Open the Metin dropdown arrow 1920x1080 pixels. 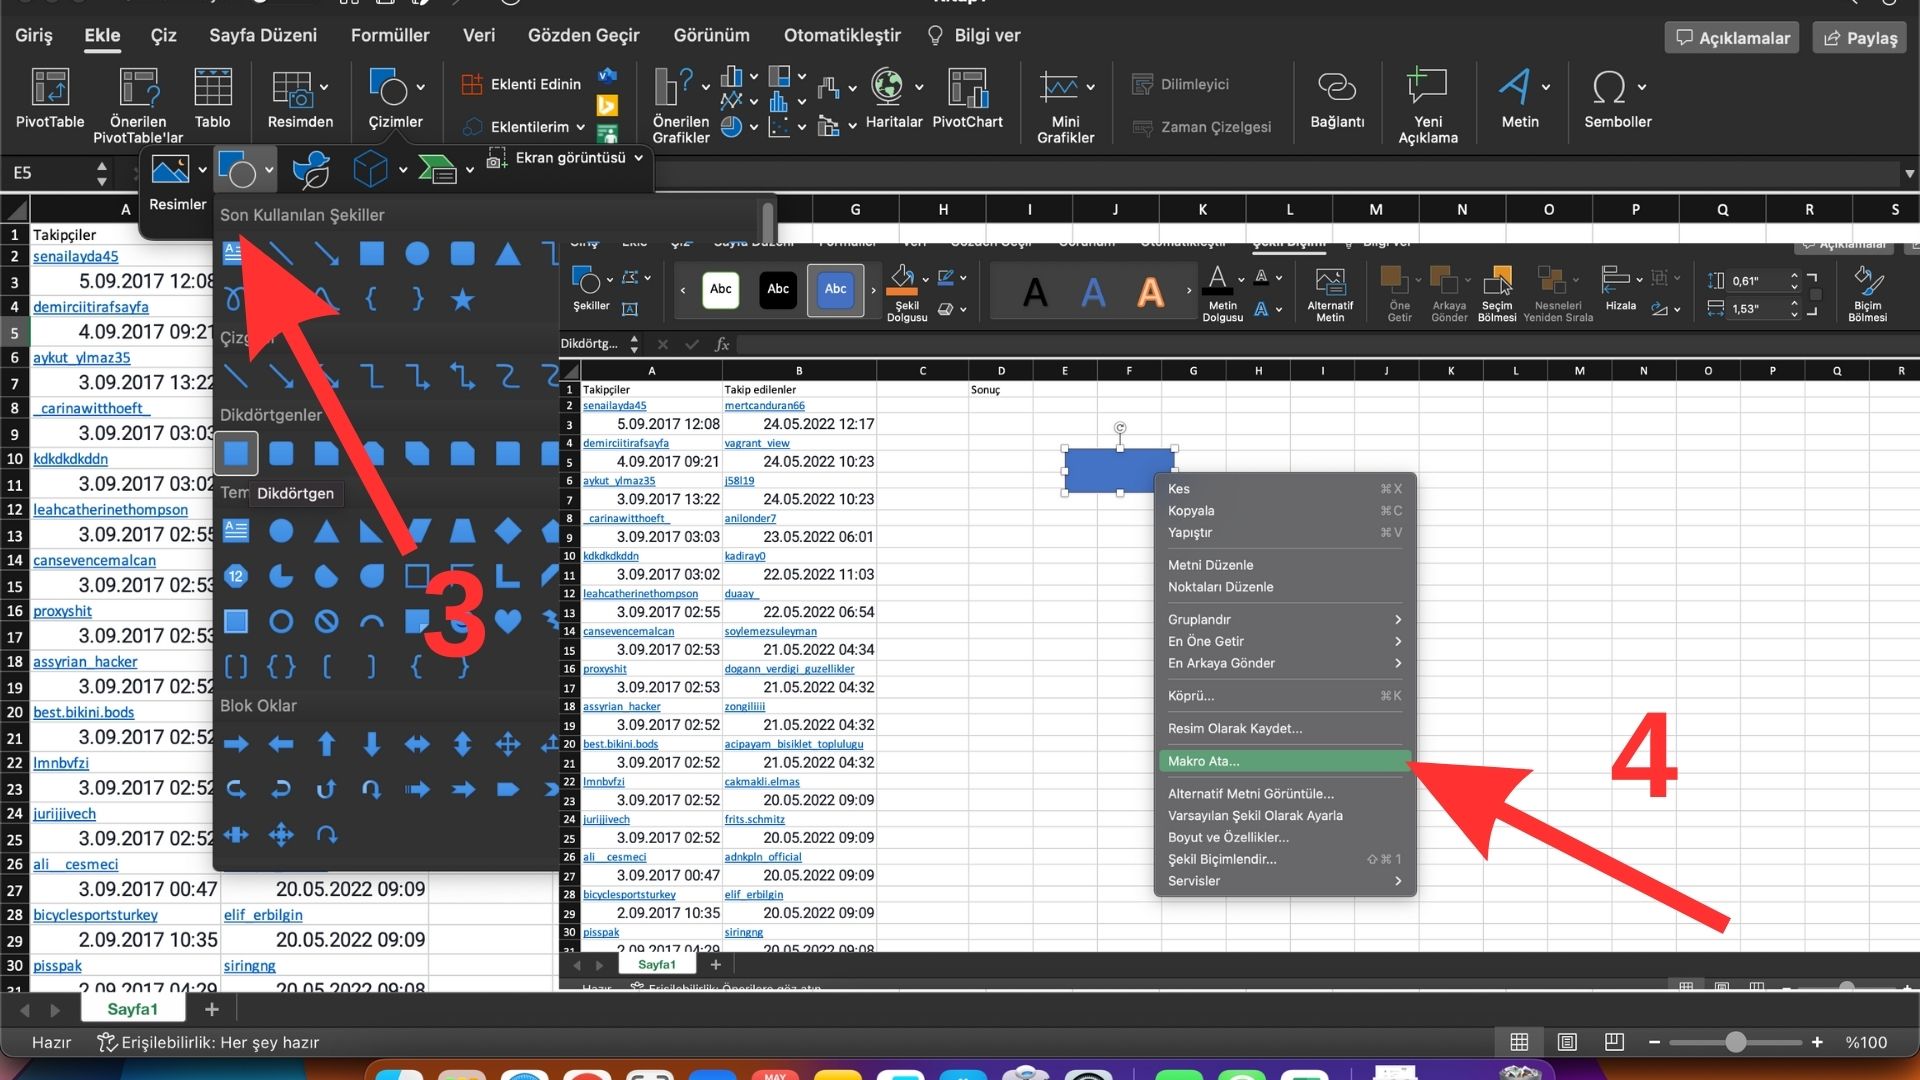pos(1546,87)
